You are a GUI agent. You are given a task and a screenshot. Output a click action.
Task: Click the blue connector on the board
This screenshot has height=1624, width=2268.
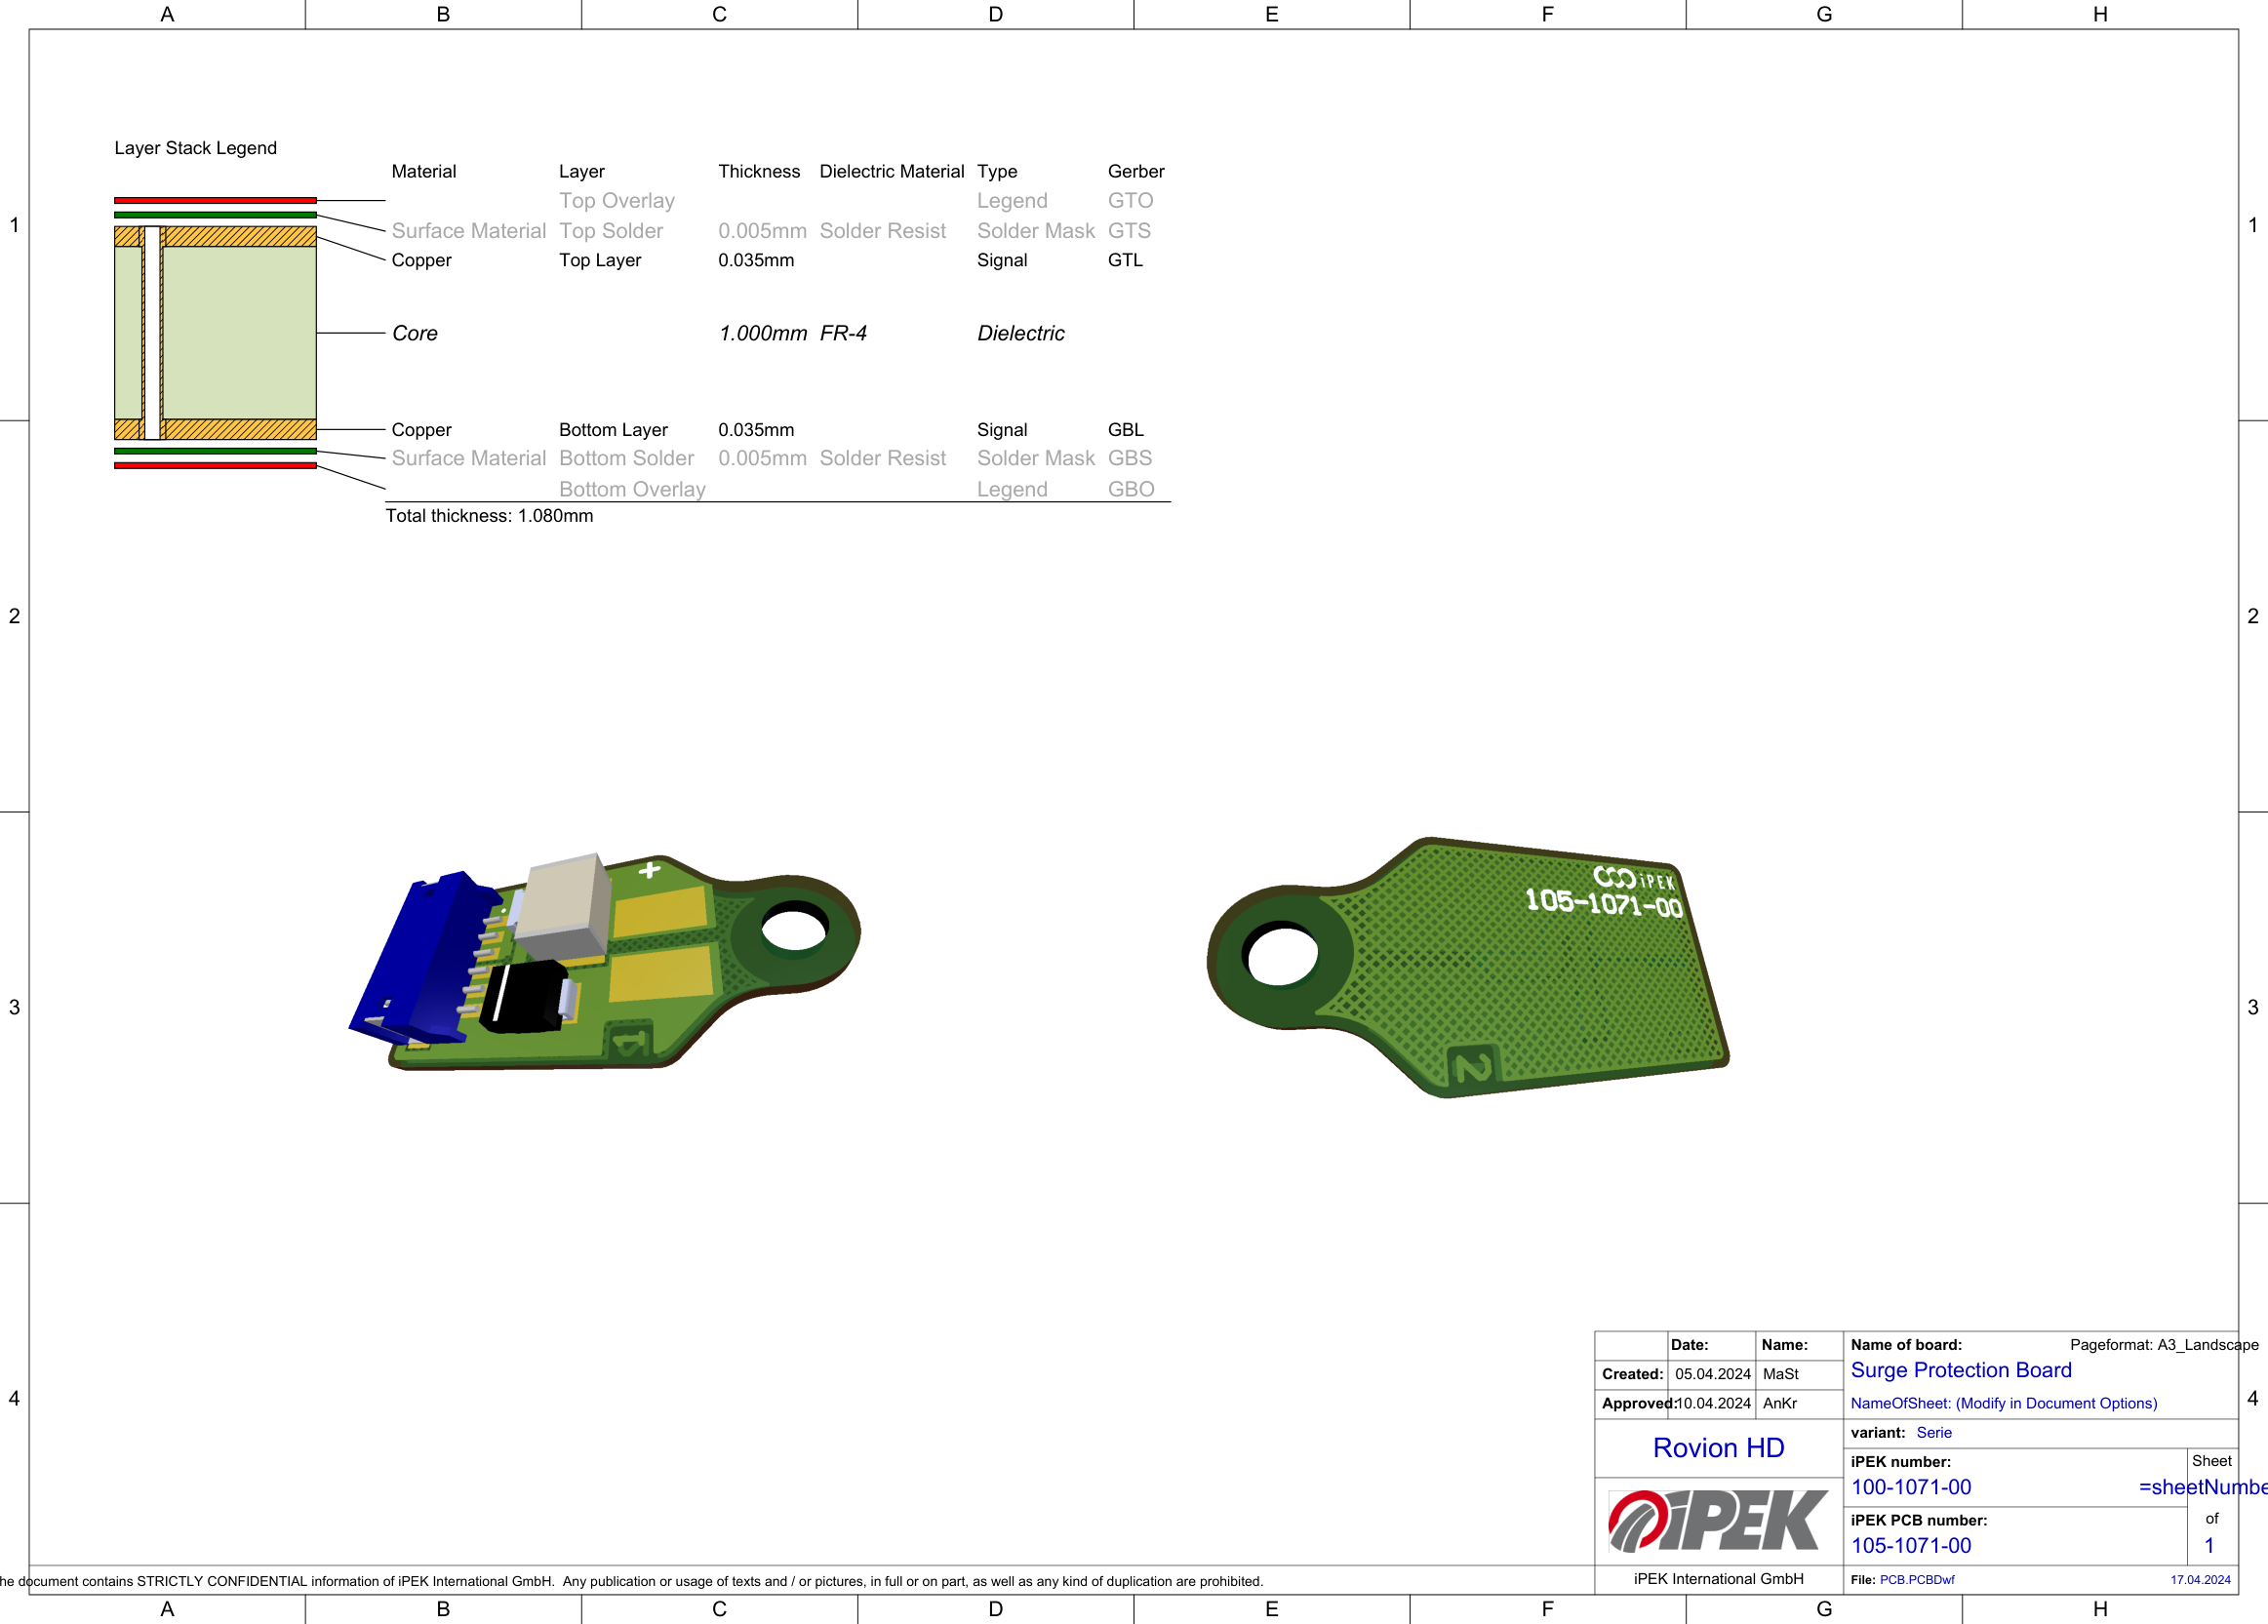click(425, 960)
